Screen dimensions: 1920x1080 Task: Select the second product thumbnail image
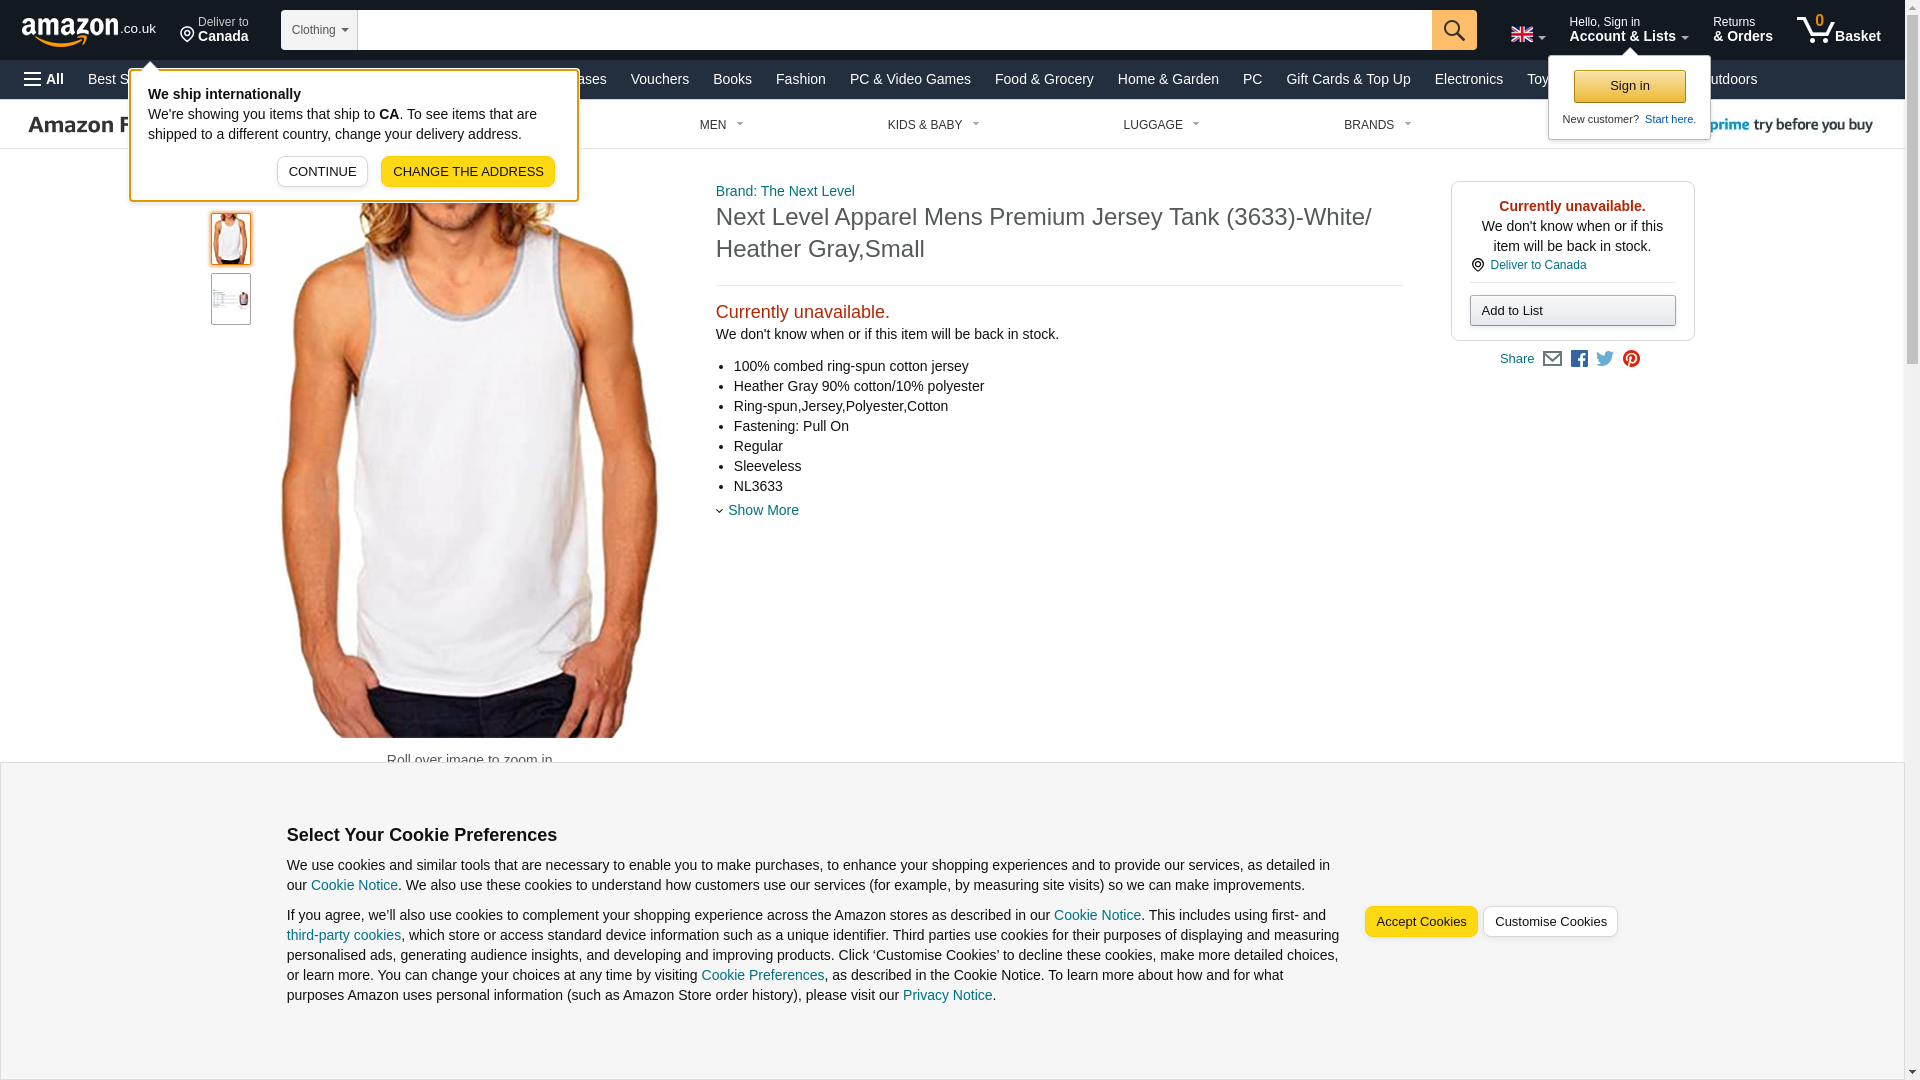pos(231,299)
